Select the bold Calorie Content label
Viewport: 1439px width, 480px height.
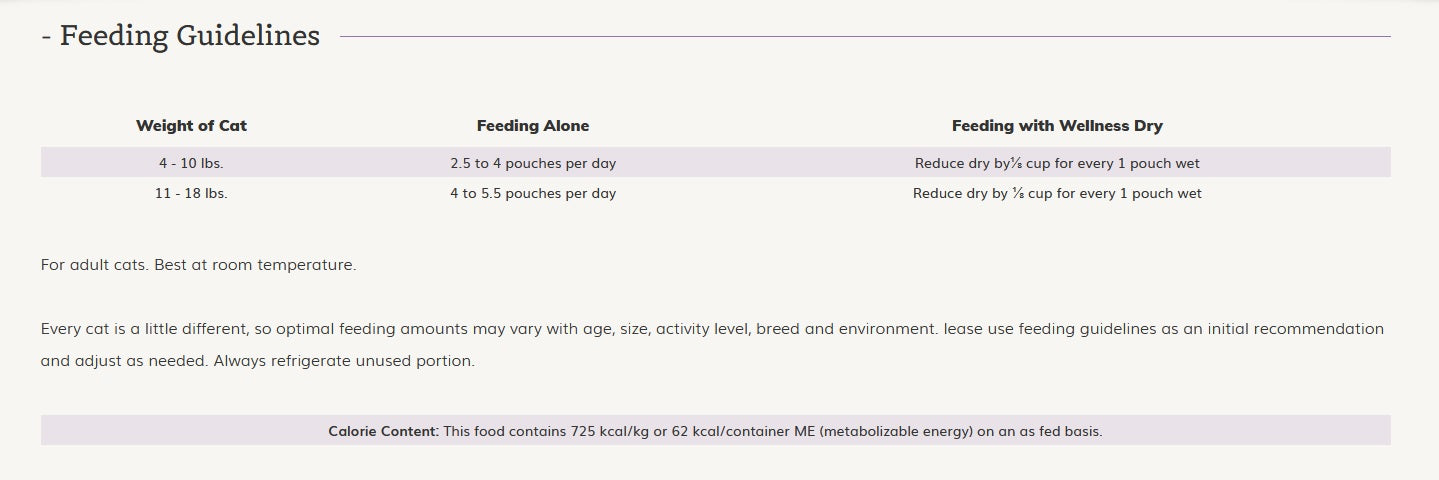click(x=383, y=431)
